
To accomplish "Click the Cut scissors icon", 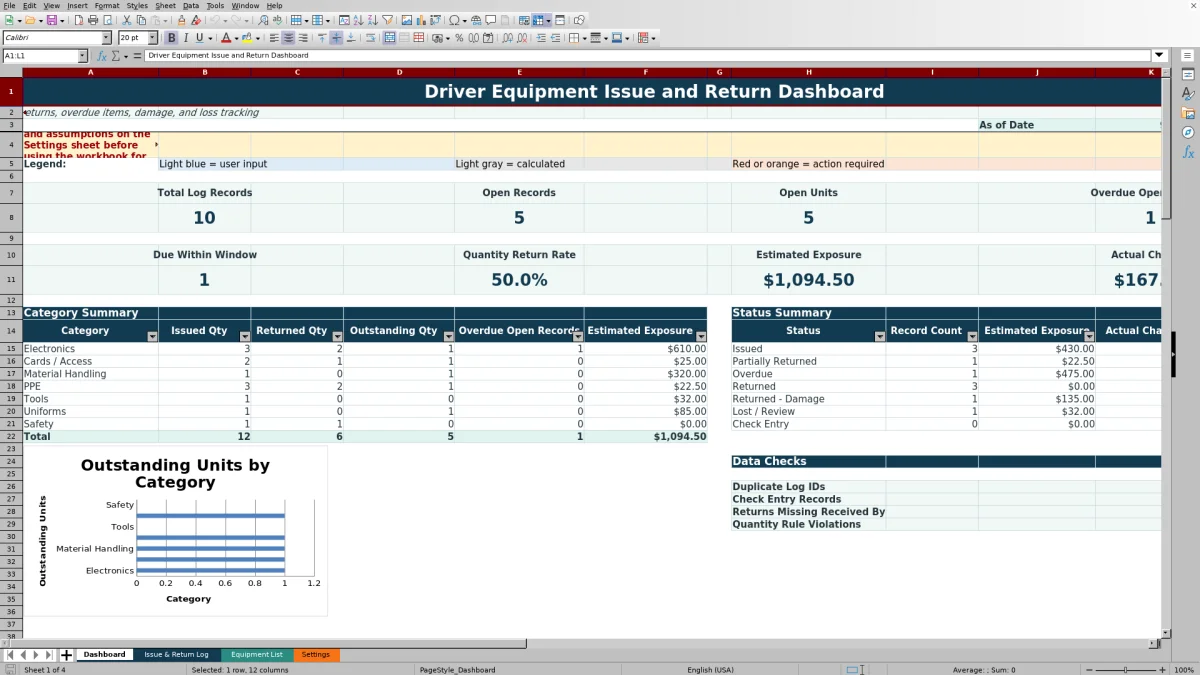I will [126, 20].
